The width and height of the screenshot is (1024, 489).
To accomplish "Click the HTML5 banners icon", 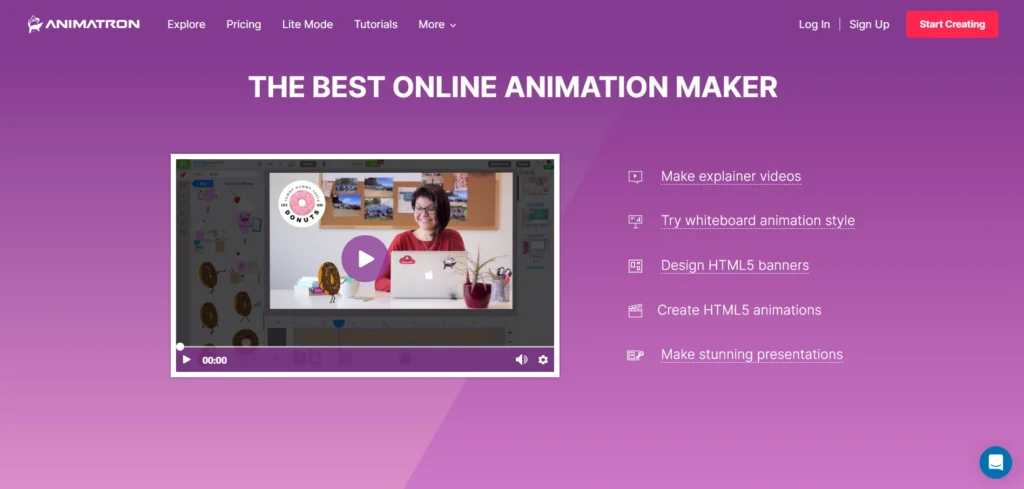I will tap(635, 266).
